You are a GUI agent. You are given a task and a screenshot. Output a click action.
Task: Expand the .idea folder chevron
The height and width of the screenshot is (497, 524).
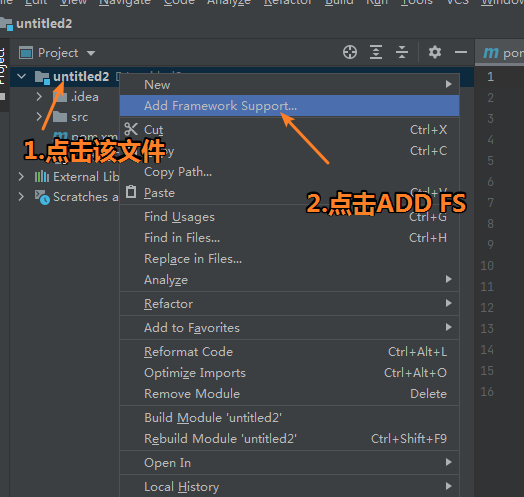(x=39, y=97)
